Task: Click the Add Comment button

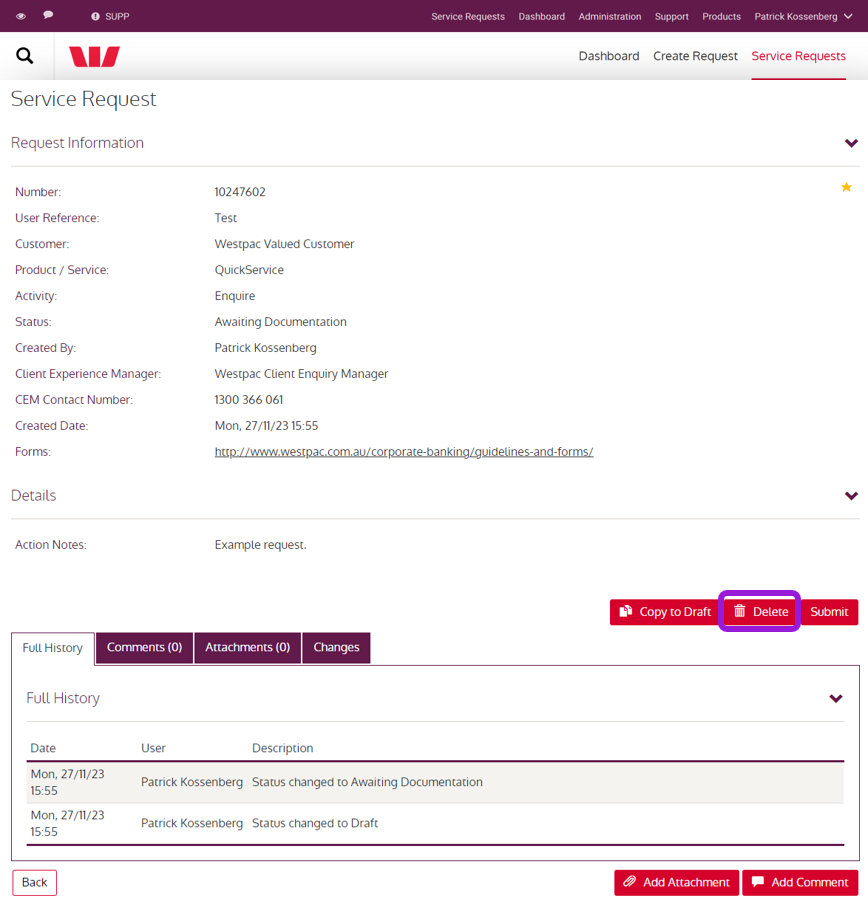Action: [800, 882]
